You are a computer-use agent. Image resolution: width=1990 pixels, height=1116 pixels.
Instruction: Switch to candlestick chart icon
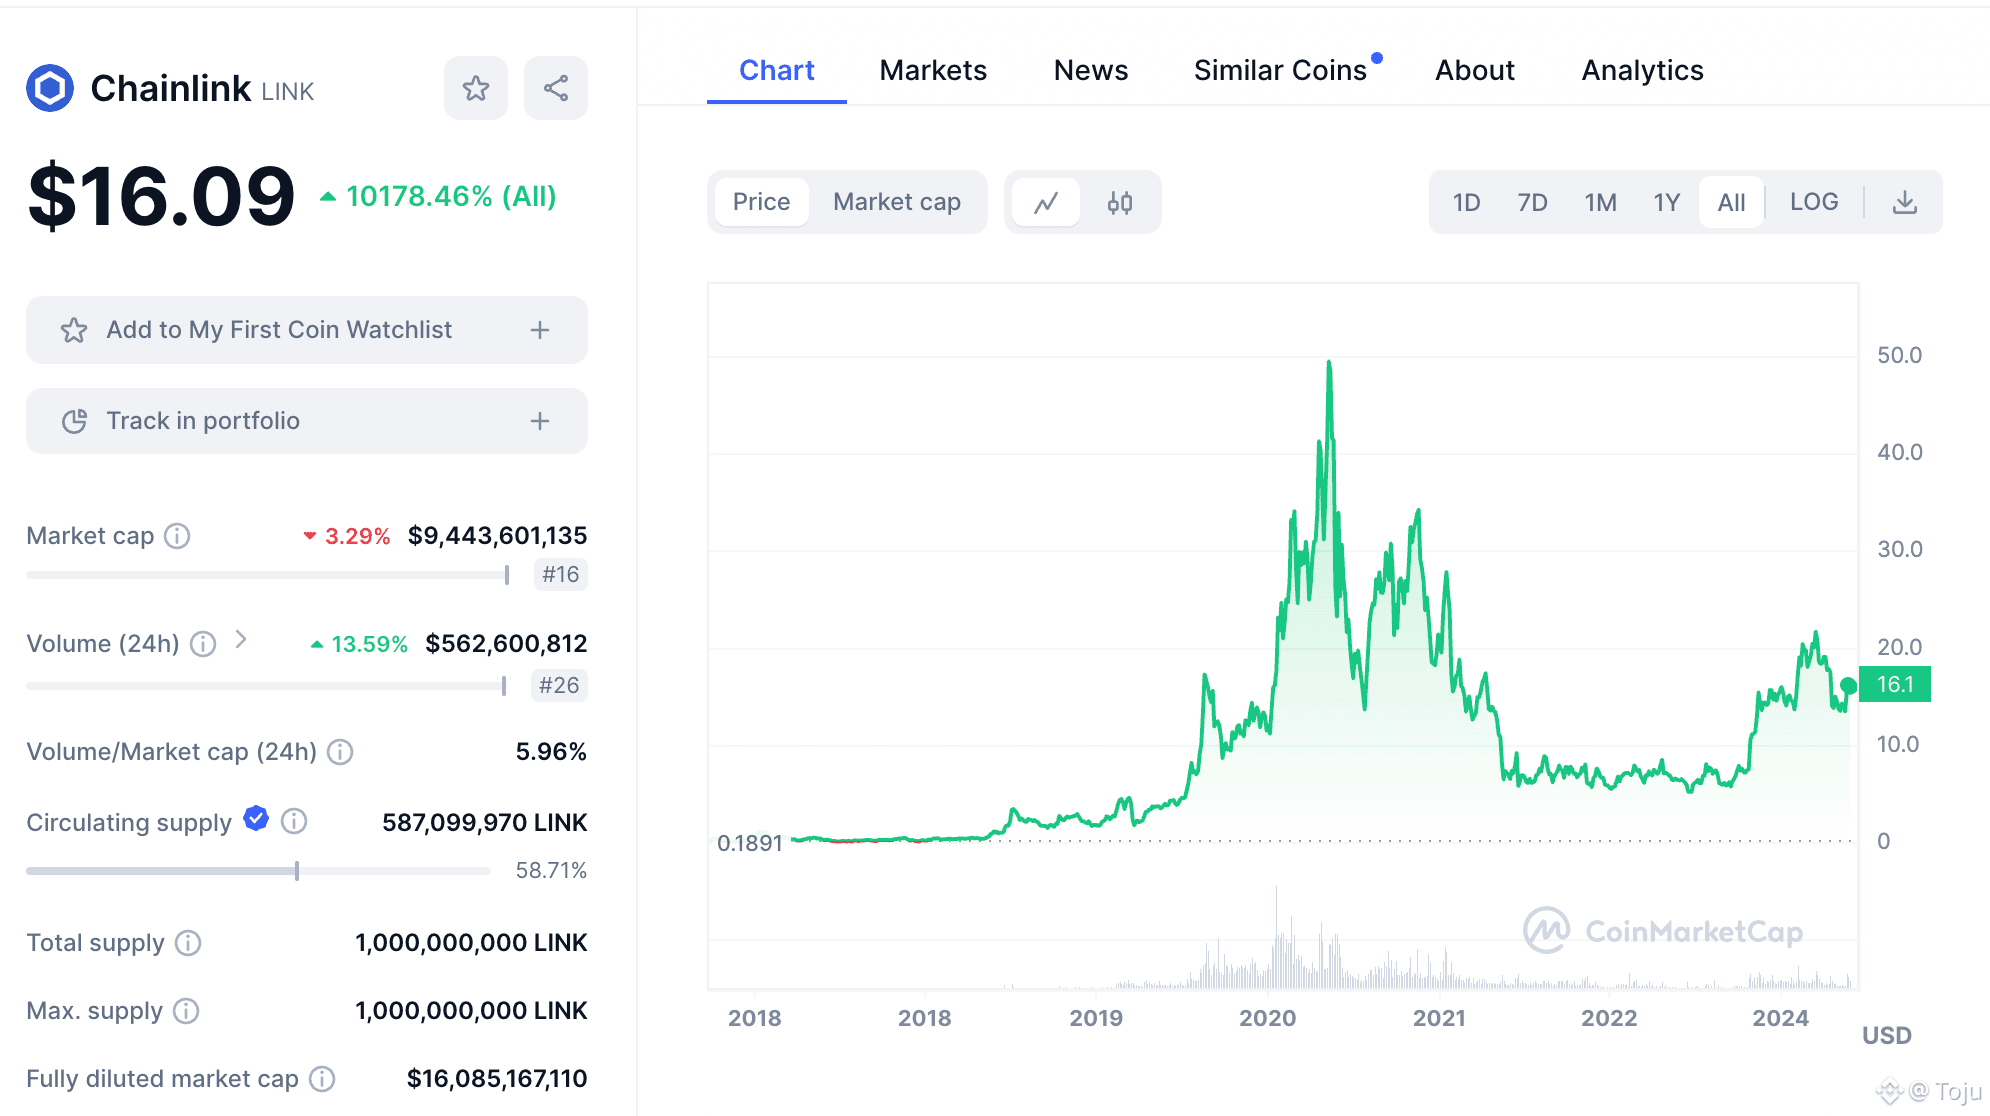(x=1120, y=203)
